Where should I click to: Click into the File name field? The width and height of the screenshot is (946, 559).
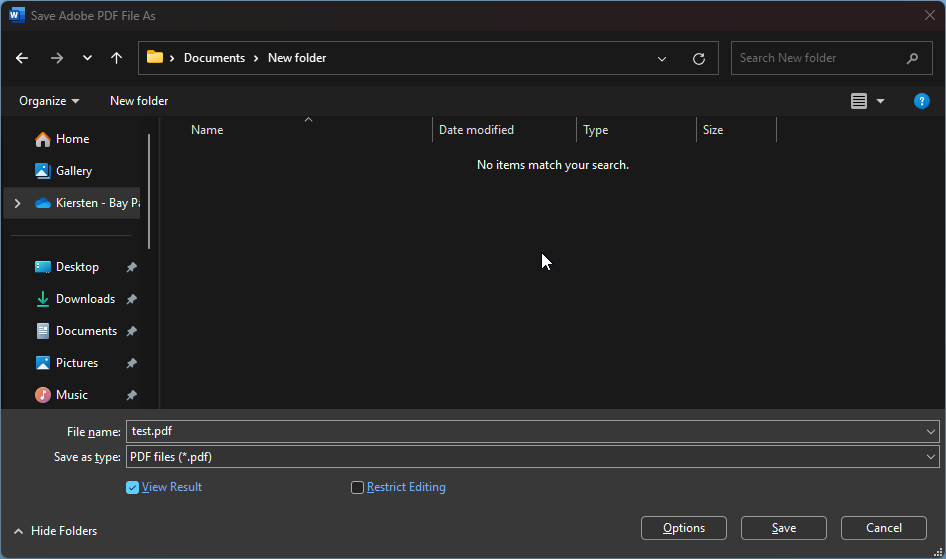[x=525, y=432]
